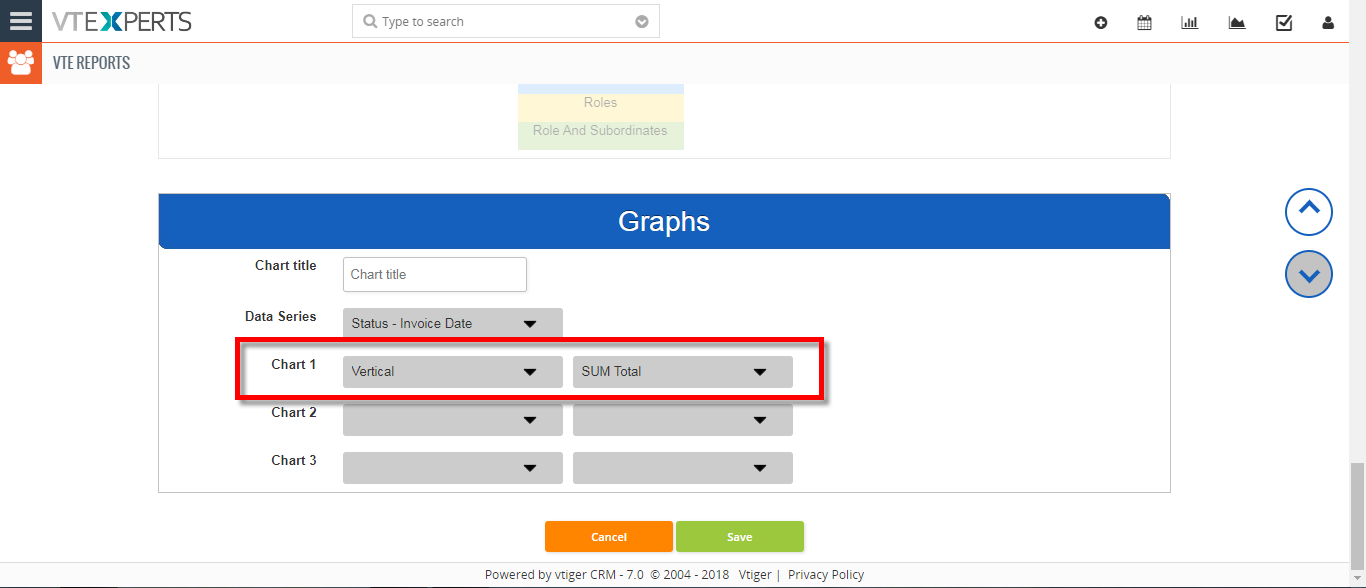This screenshot has width=1366, height=588.
Task: Click the Chart 2 label
Action: click(294, 413)
